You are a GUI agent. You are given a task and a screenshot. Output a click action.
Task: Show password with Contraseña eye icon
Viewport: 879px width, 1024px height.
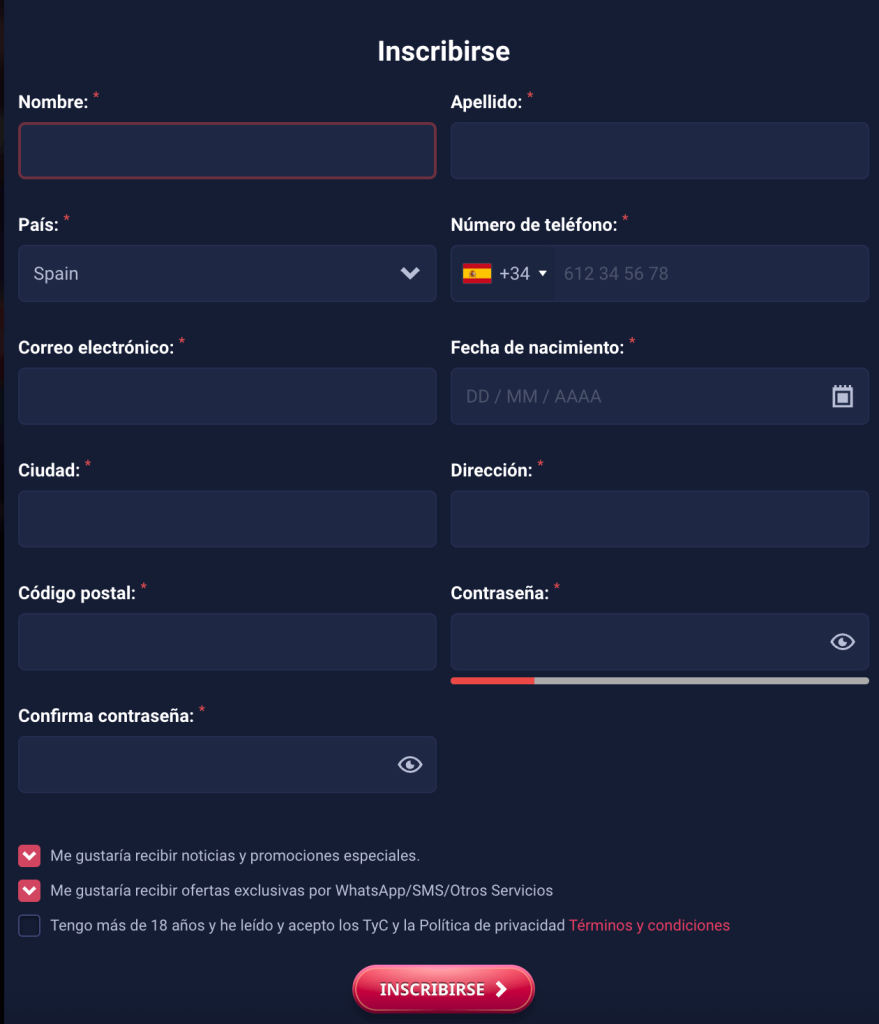(x=842, y=642)
